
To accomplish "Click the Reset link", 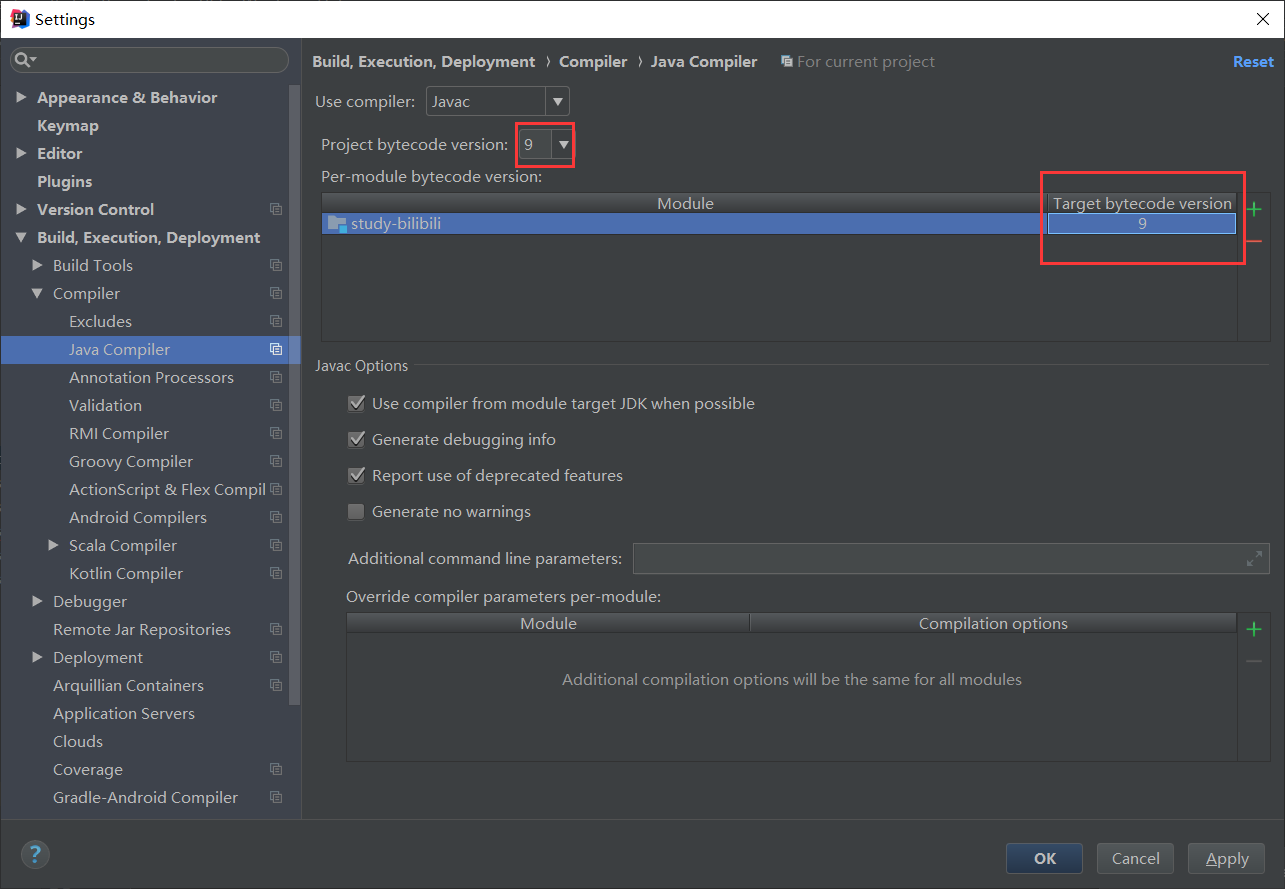I will click(x=1253, y=61).
